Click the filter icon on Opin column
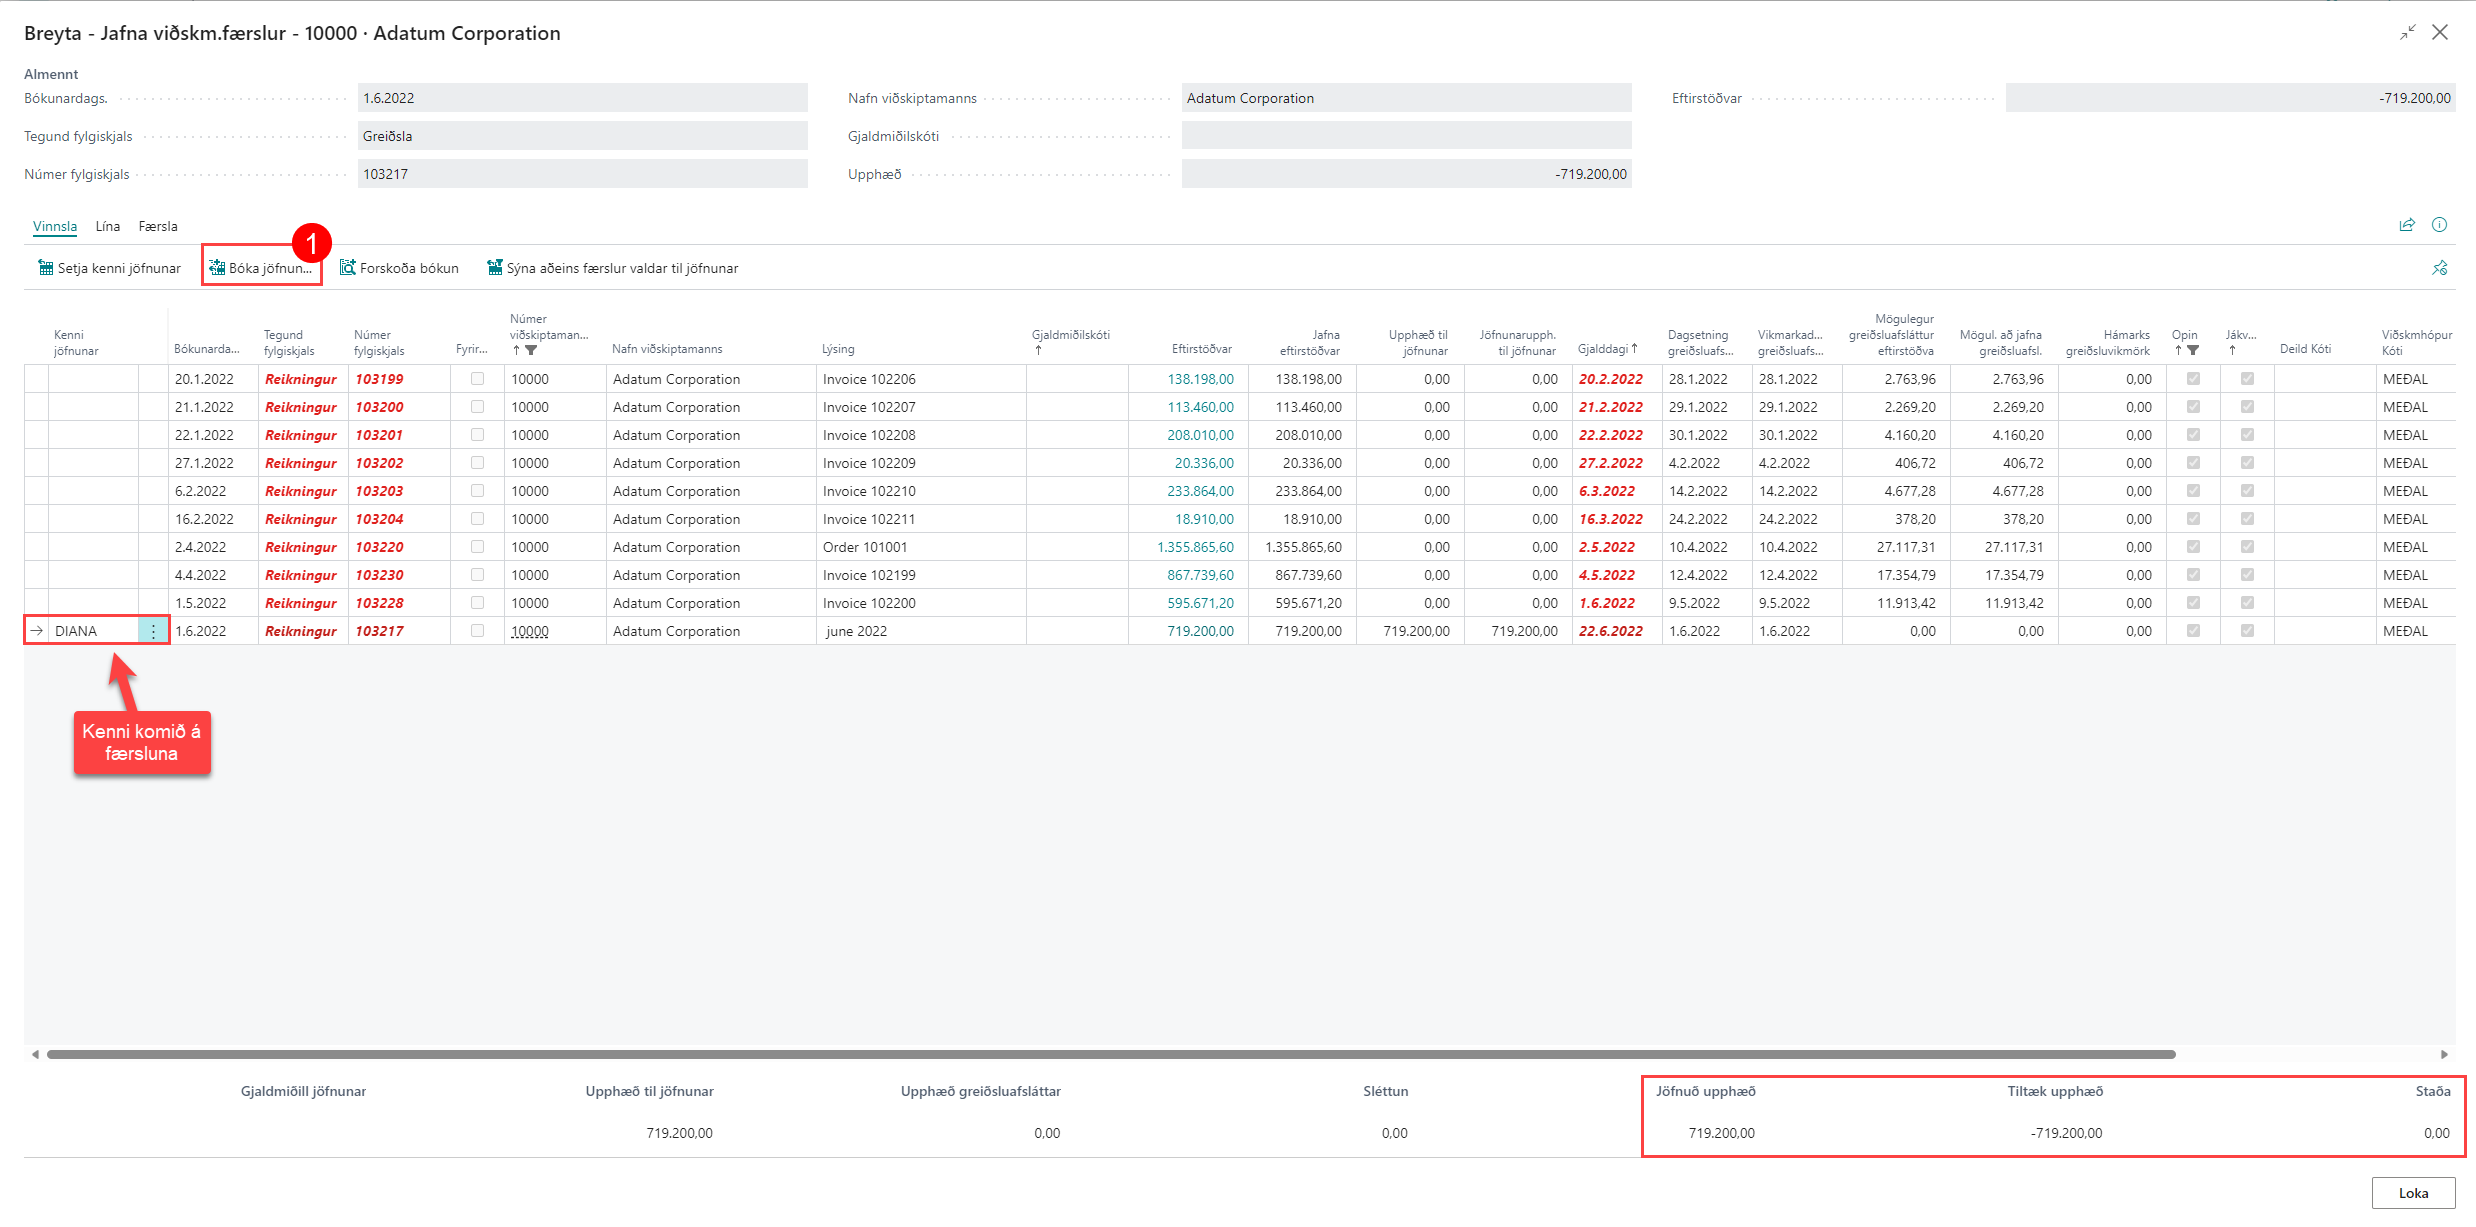2476x1227 pixels. click(x=2193, y=350)
